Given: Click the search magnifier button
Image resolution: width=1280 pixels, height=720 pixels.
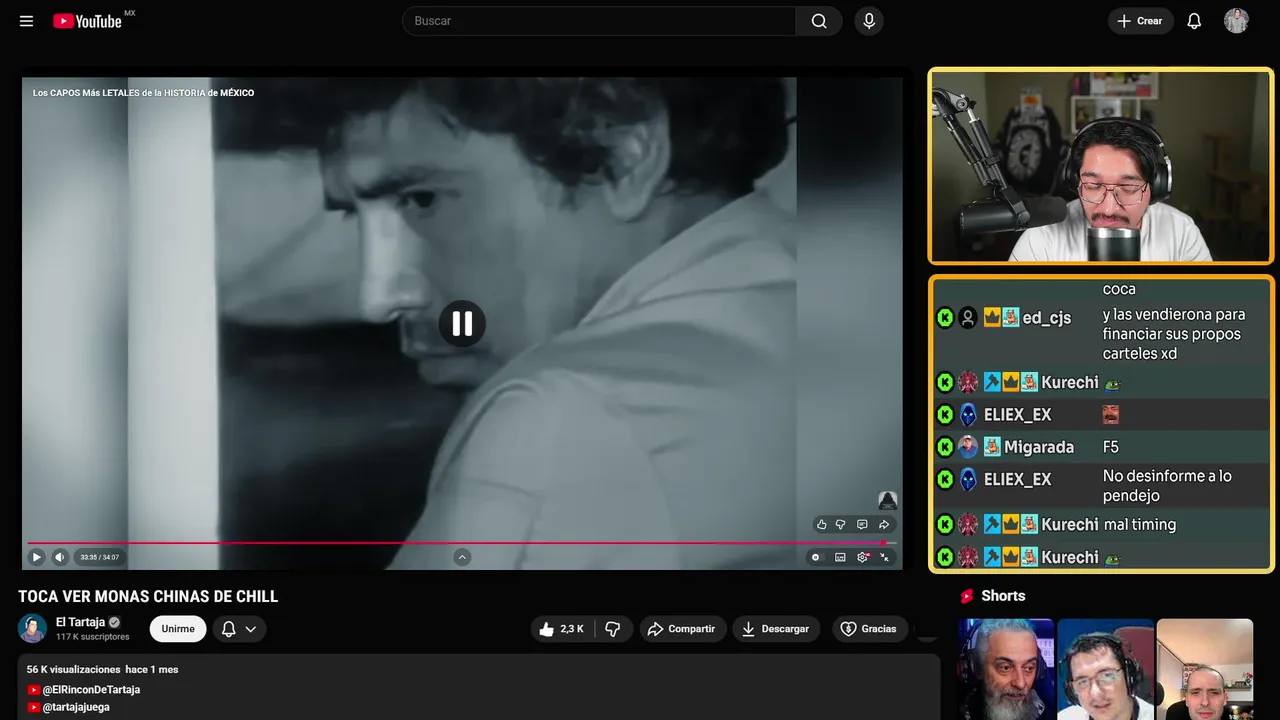Looking at the screenshot, I should click(819, 21).
